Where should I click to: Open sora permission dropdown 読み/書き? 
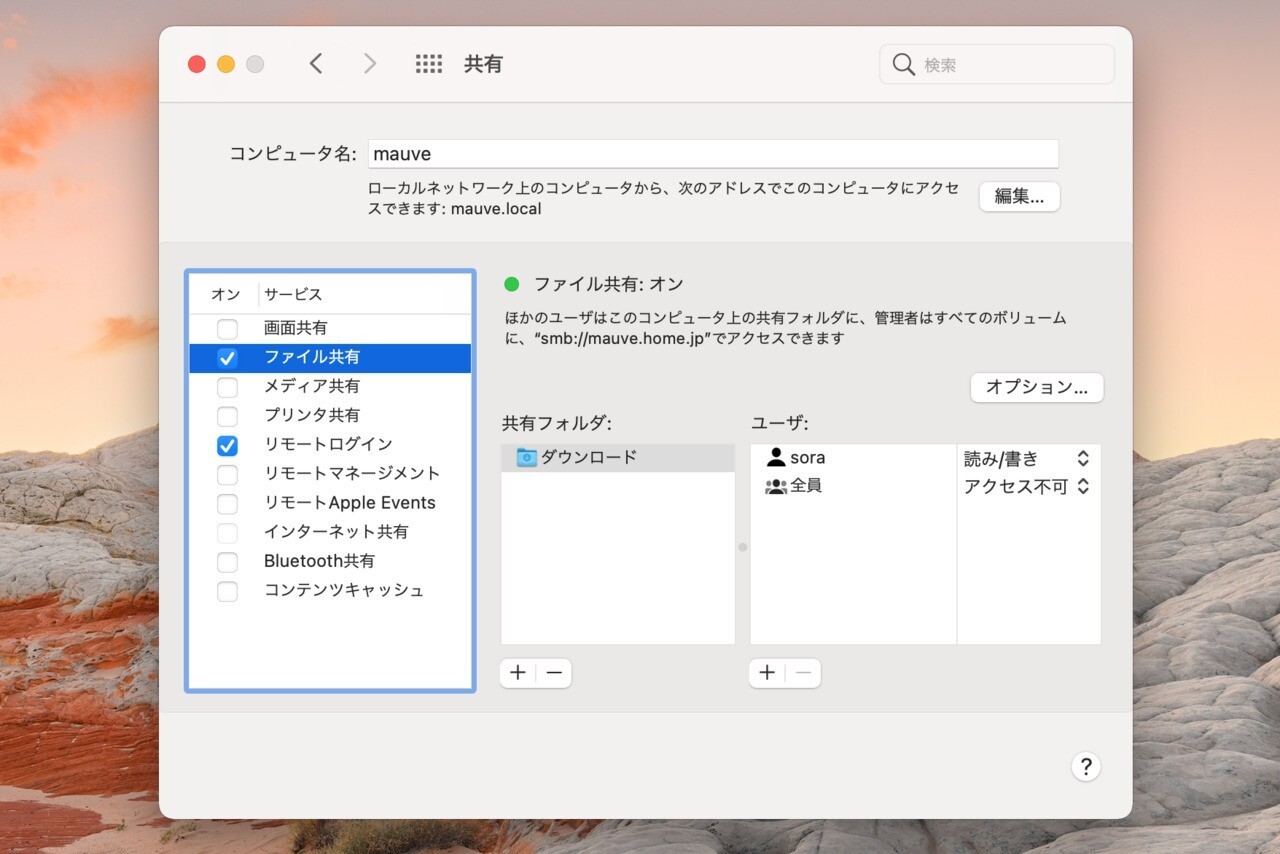pos(1027,458)
